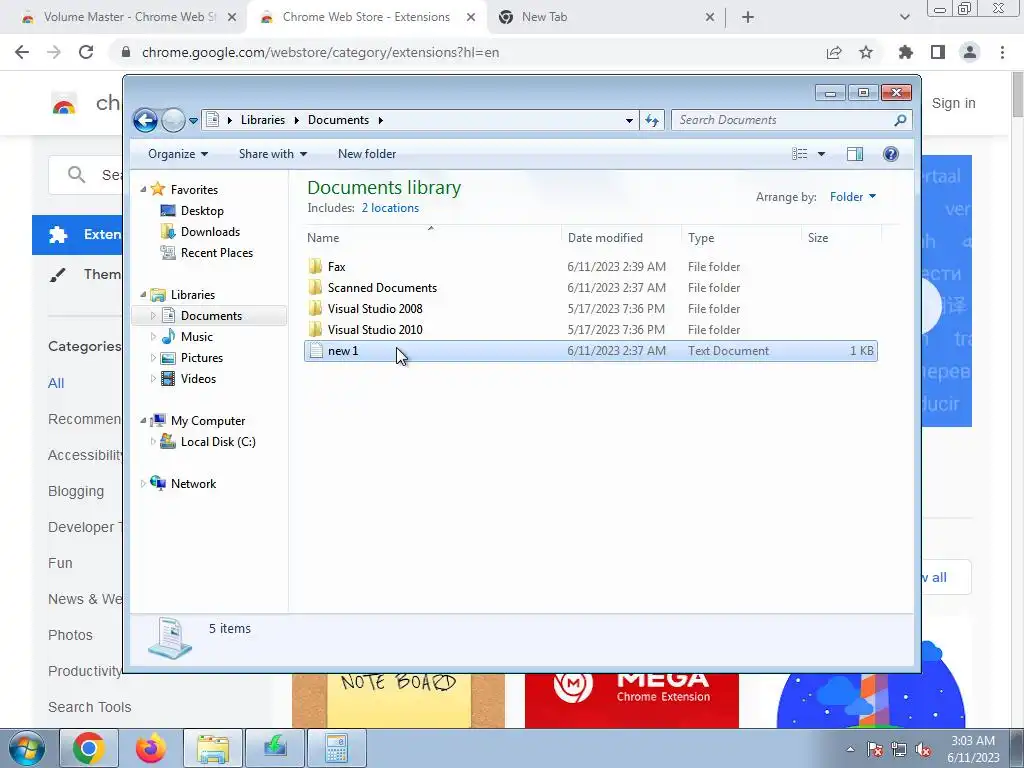
Task: Select the Music library
Action: (197, 337)
